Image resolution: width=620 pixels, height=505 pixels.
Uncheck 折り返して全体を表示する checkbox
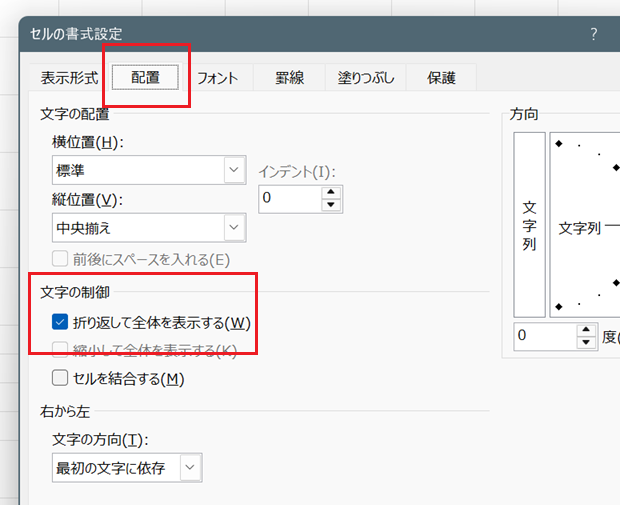pos(59,322)
